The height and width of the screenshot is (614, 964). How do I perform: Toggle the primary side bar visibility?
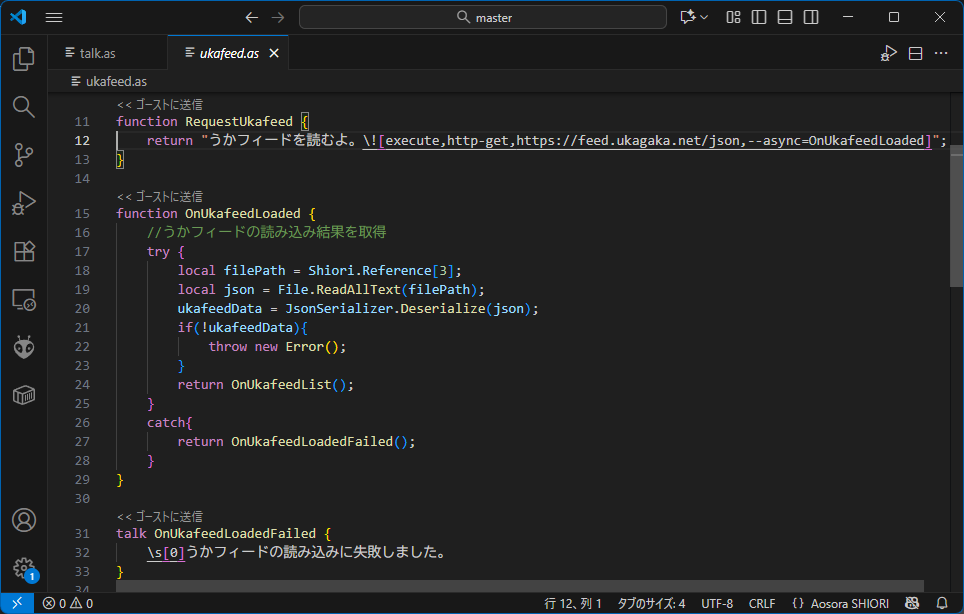tap(759, 17)
